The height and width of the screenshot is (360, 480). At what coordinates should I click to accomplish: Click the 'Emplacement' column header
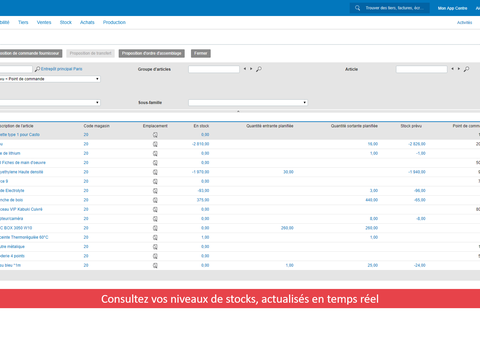(x=155, y=126)
